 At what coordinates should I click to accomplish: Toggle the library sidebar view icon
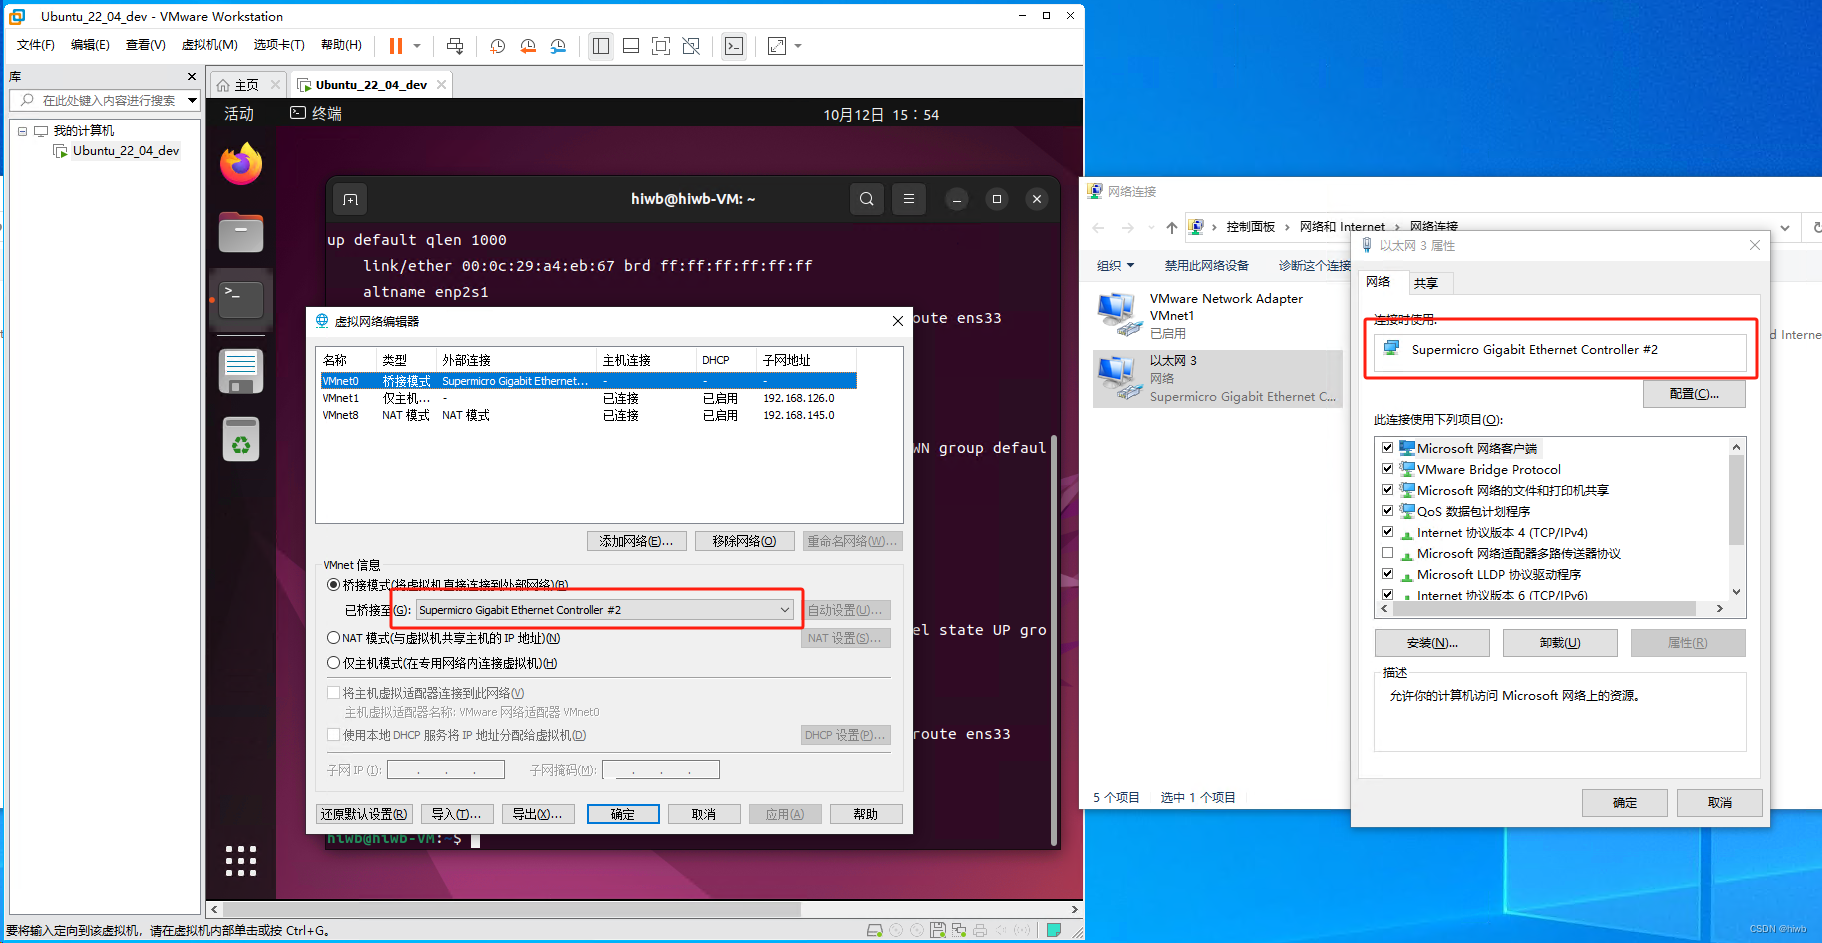(x=601, y=46)
